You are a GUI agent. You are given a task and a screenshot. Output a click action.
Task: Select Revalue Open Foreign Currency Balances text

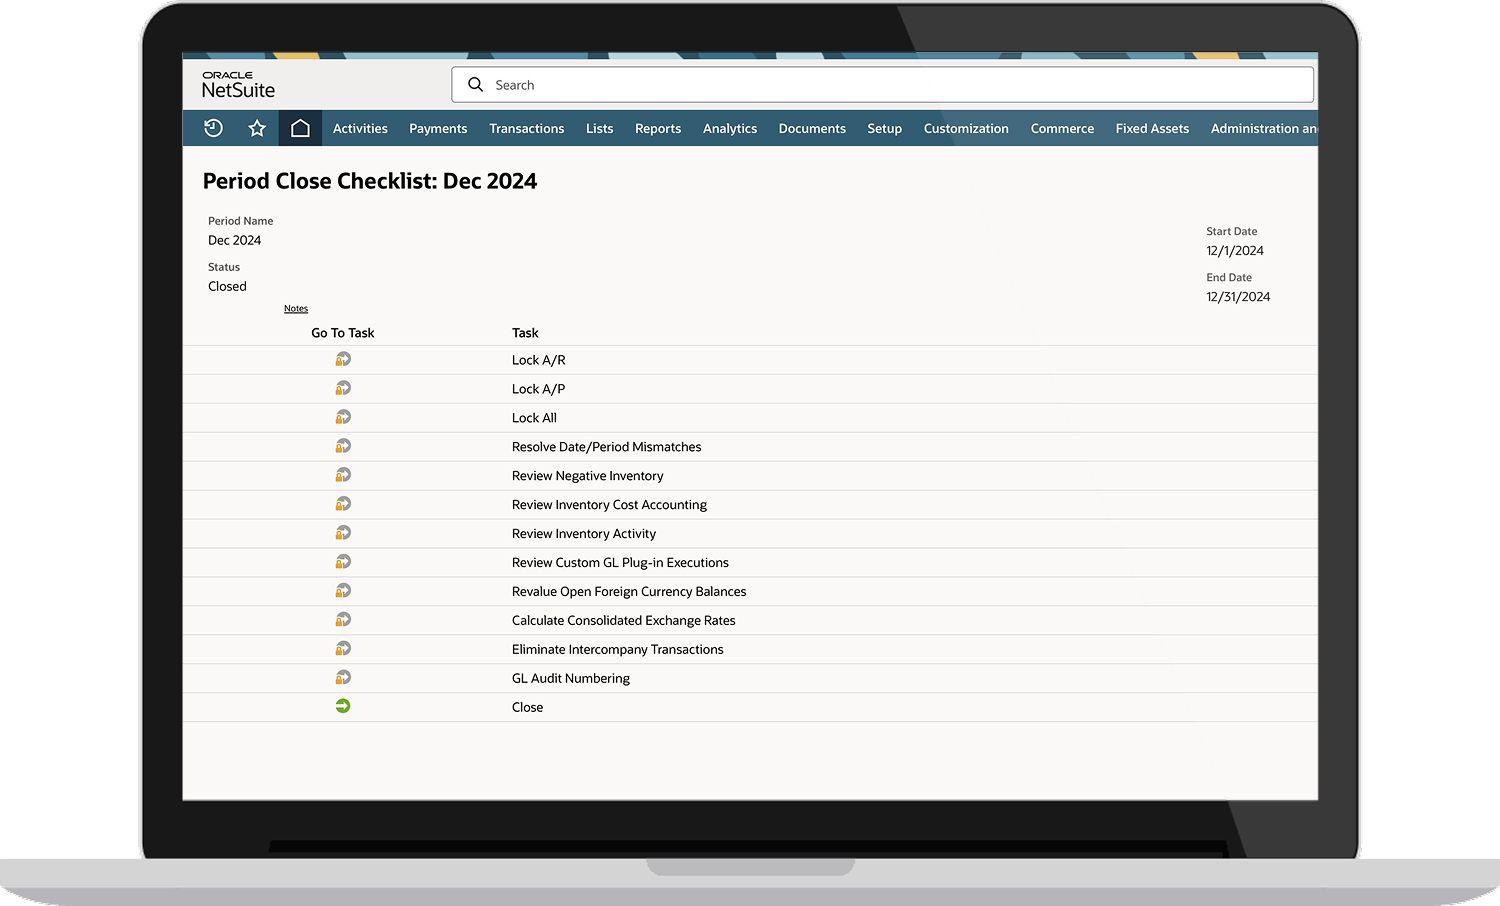click(629, 592)
